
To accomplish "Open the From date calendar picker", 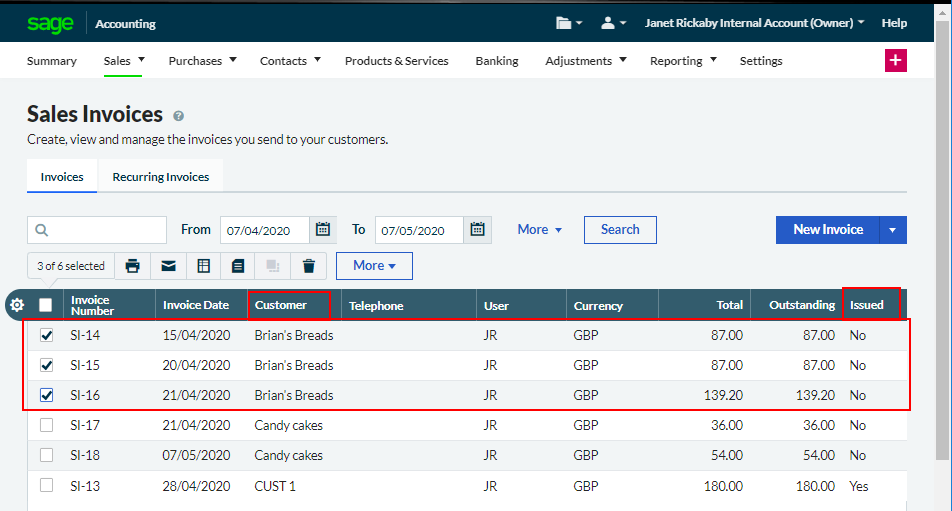I will (323, 230).
